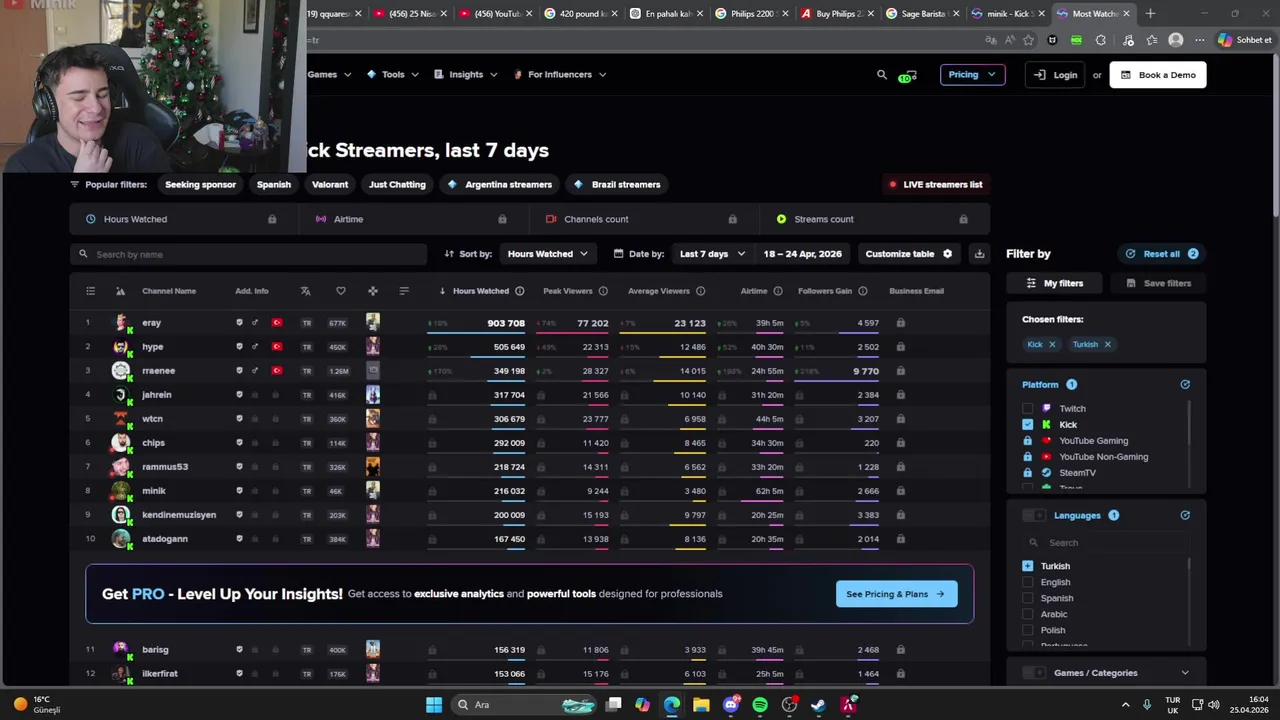This screenshot has width=1280, height=720.
Task: Click the language column header icon
Action: pyautogui.click(x=305, y=291)
